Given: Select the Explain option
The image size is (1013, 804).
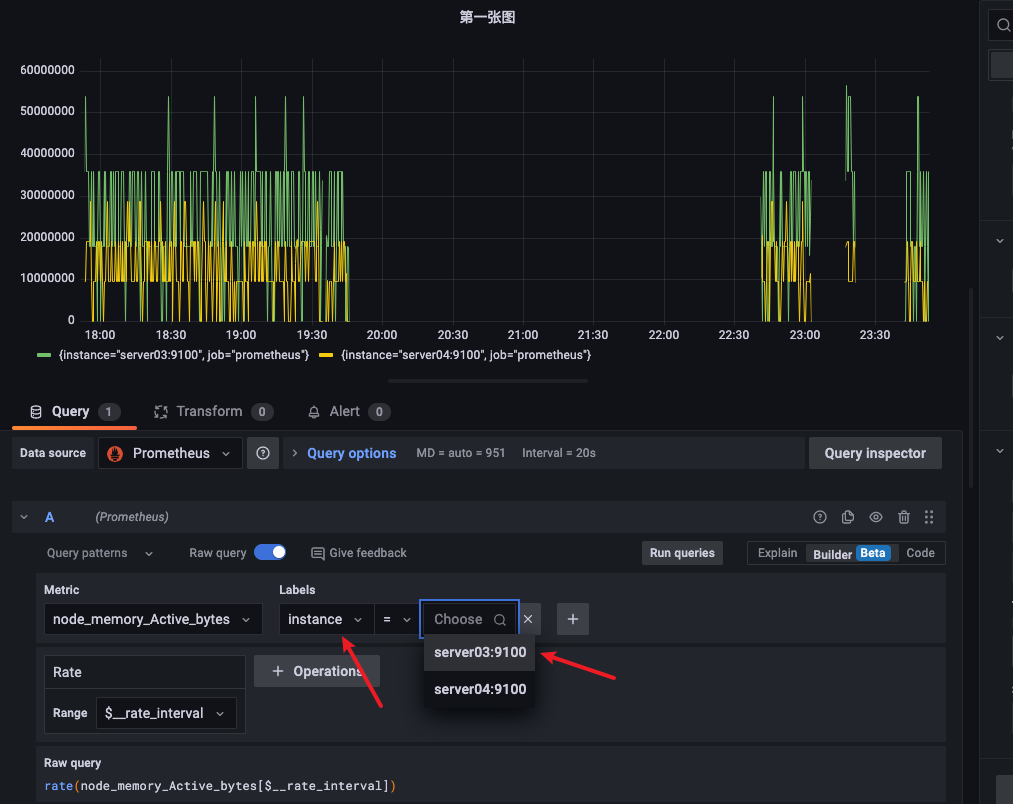Looking at the screenshot, I should (777, 553).
